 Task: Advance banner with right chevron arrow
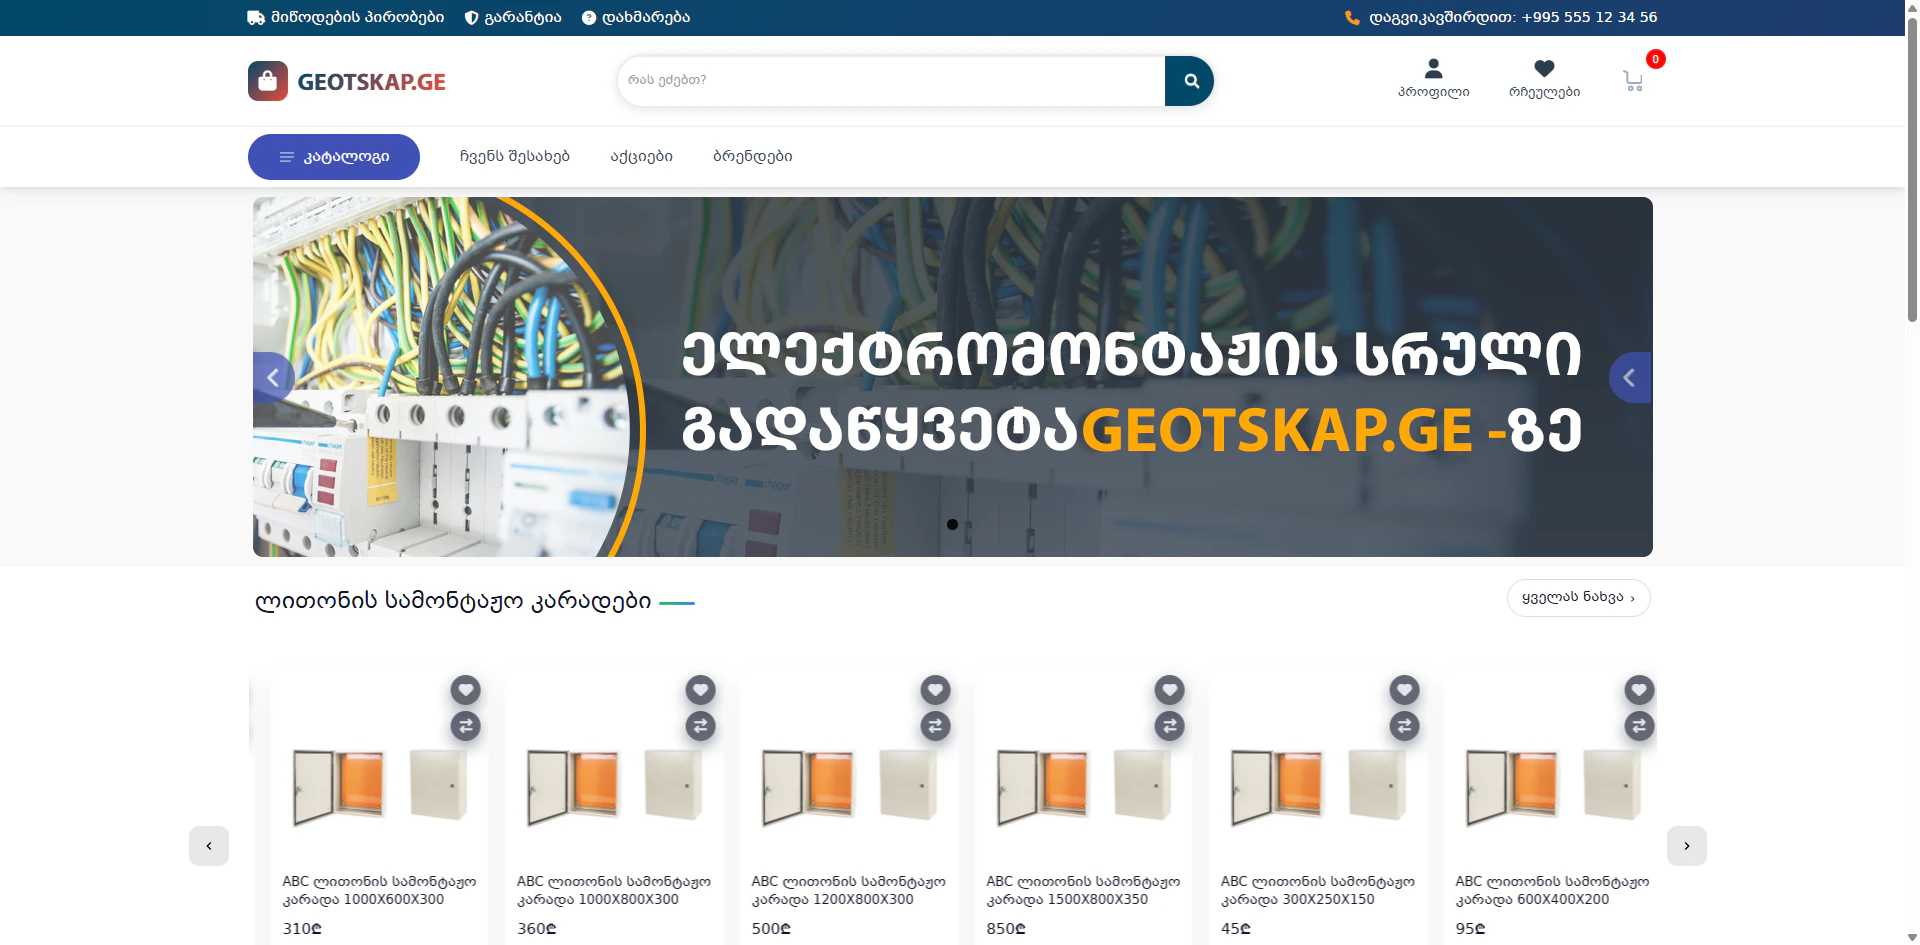pos(1629,377)
